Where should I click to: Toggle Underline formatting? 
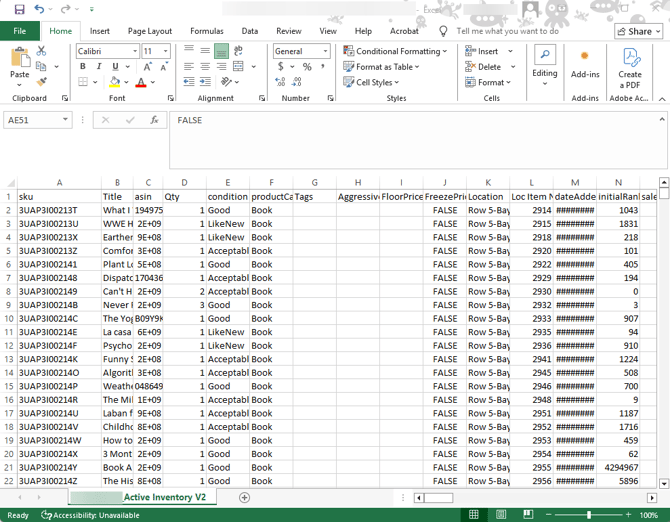tap(115, 67)
